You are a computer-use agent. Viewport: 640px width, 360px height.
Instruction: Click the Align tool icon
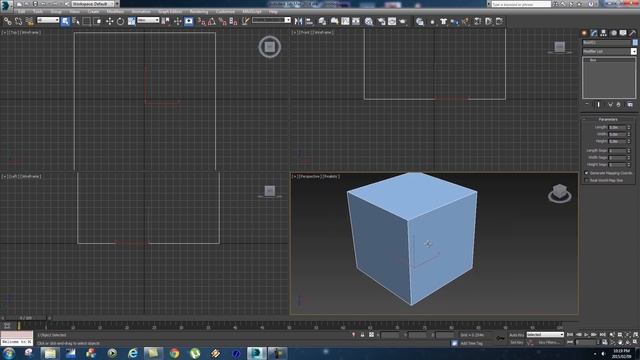coord(309,21)
